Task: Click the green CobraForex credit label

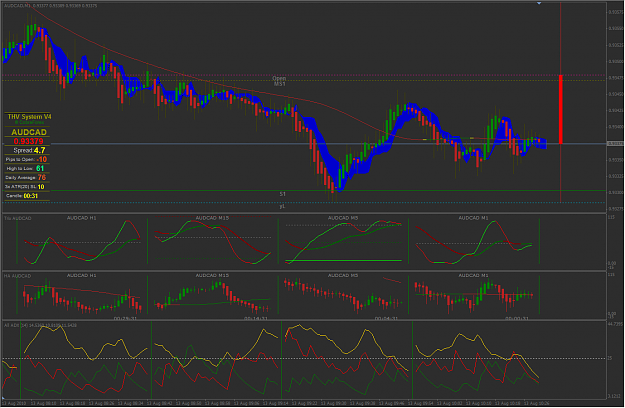Action: (x=29, y=123)
